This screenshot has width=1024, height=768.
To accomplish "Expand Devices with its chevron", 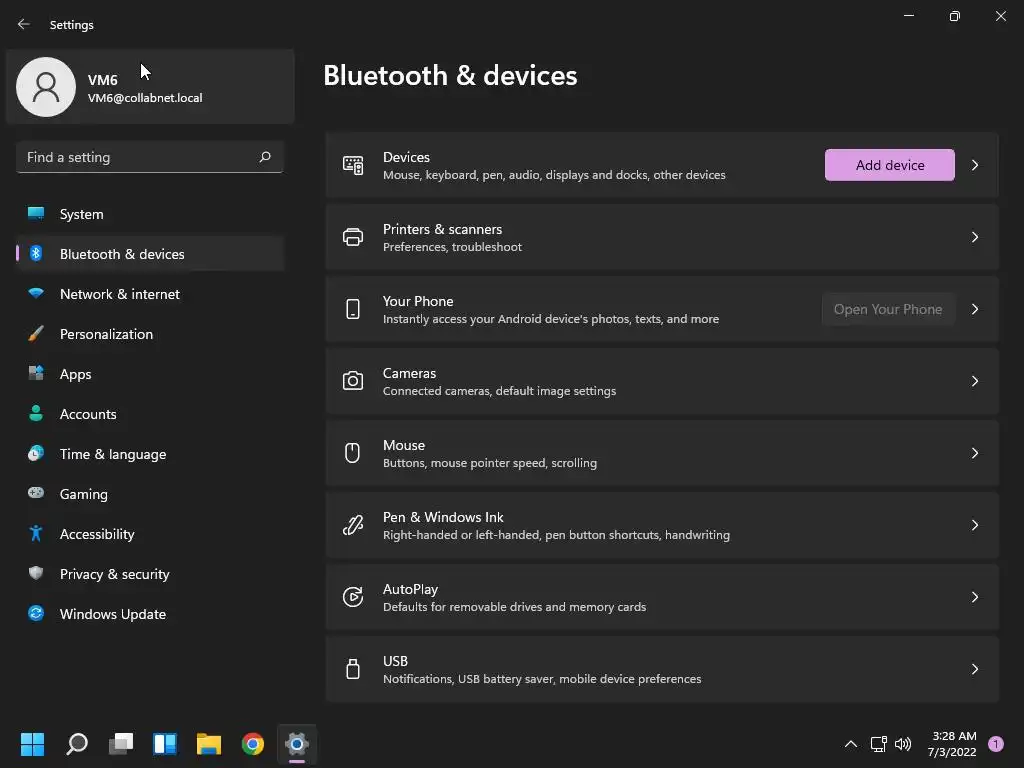I will (x=974, y=165).
